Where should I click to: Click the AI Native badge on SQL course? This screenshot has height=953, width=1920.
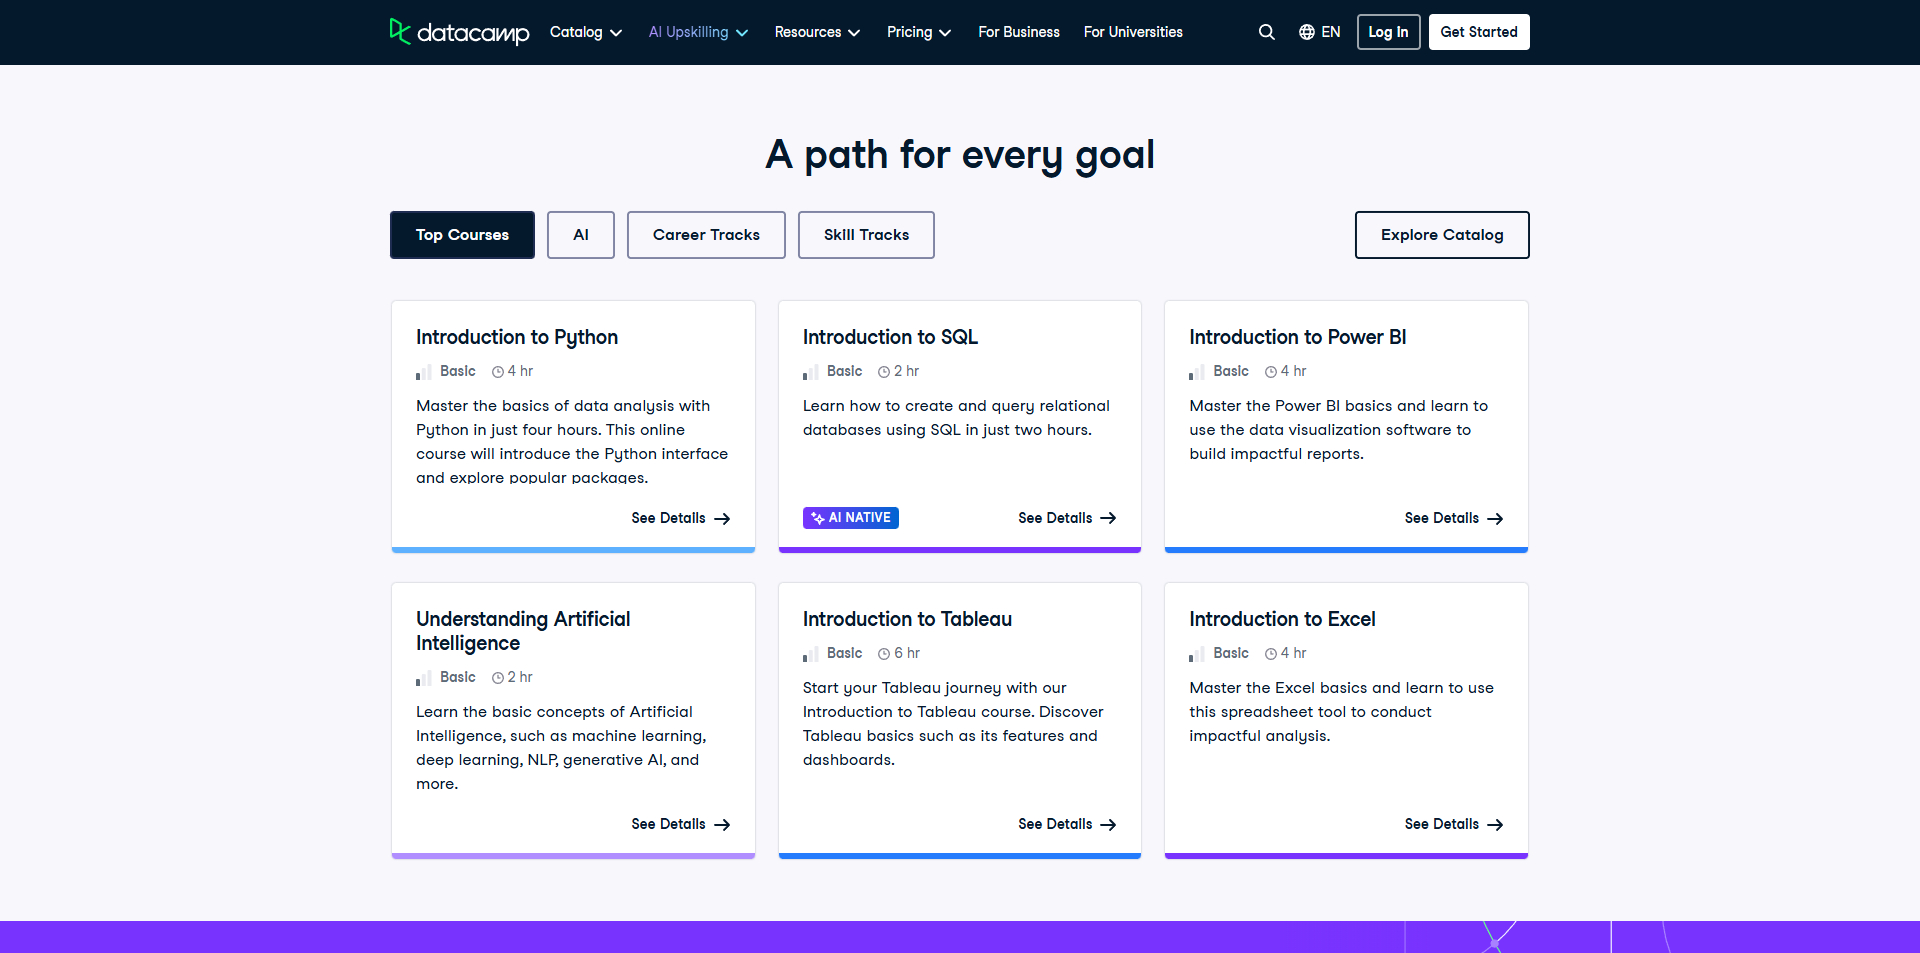click(850, 518)
